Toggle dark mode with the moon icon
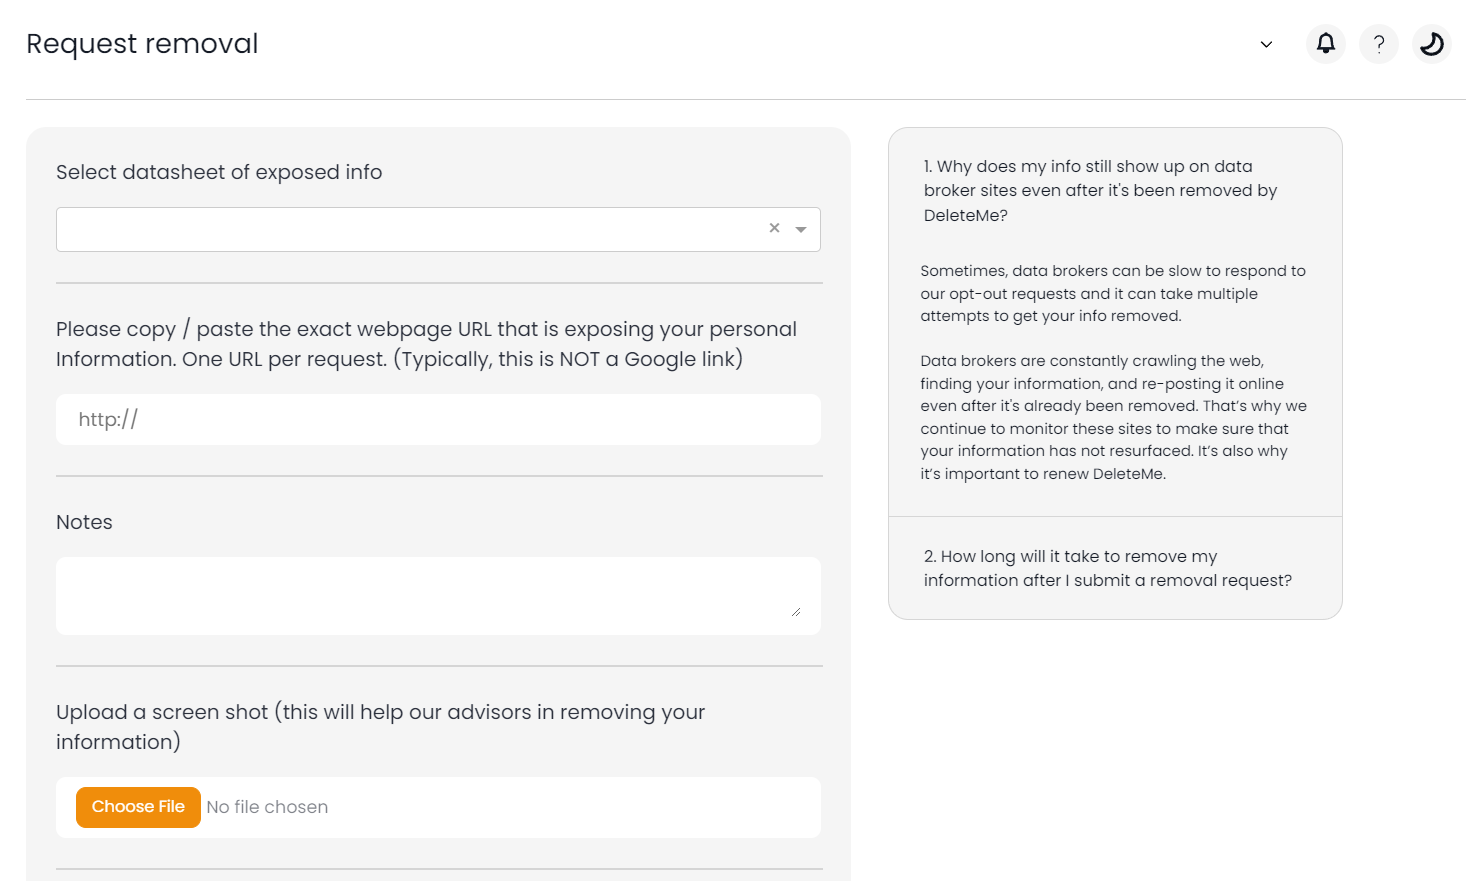Image resolution: width=1466 pixels, height=881 pixels. point(1432,44)
